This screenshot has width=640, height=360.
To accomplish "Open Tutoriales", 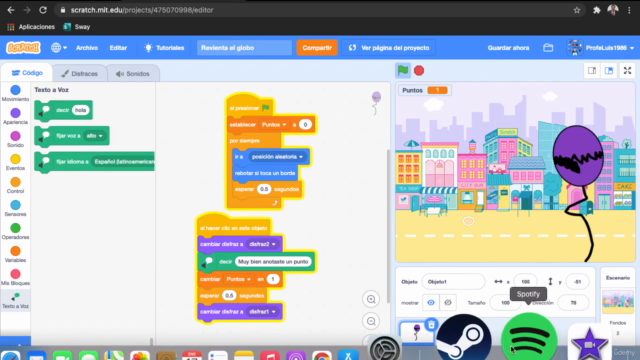I will pyautogui.click(x=164, y=48).
